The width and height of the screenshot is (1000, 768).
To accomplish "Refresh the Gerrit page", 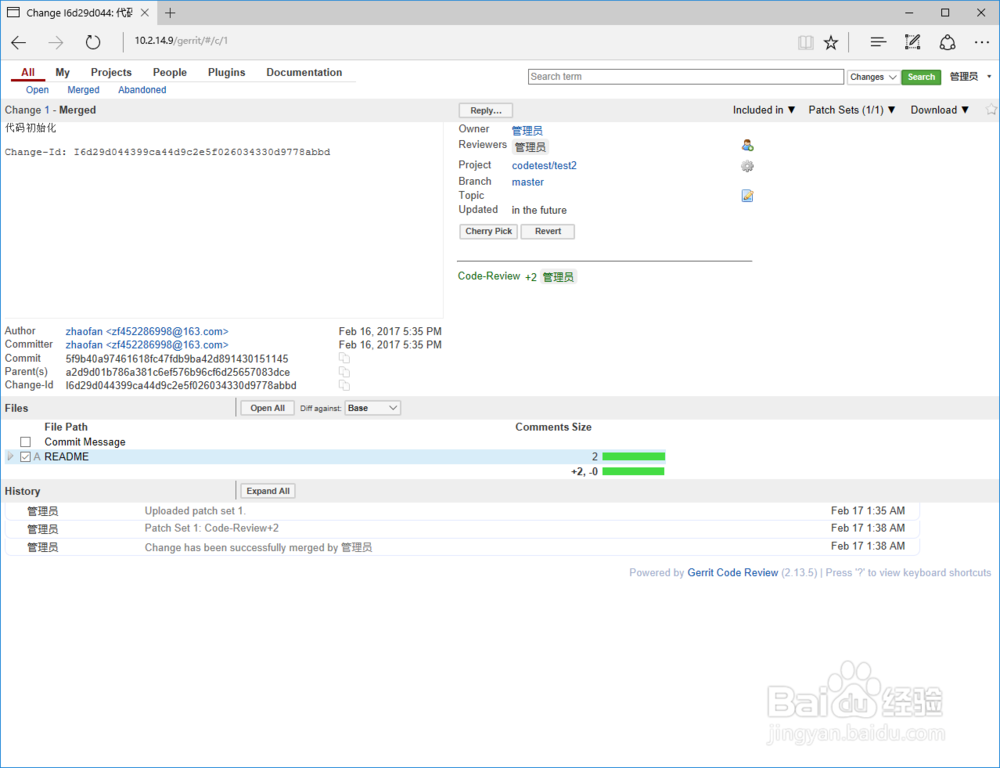I will (x=93, y=43).
